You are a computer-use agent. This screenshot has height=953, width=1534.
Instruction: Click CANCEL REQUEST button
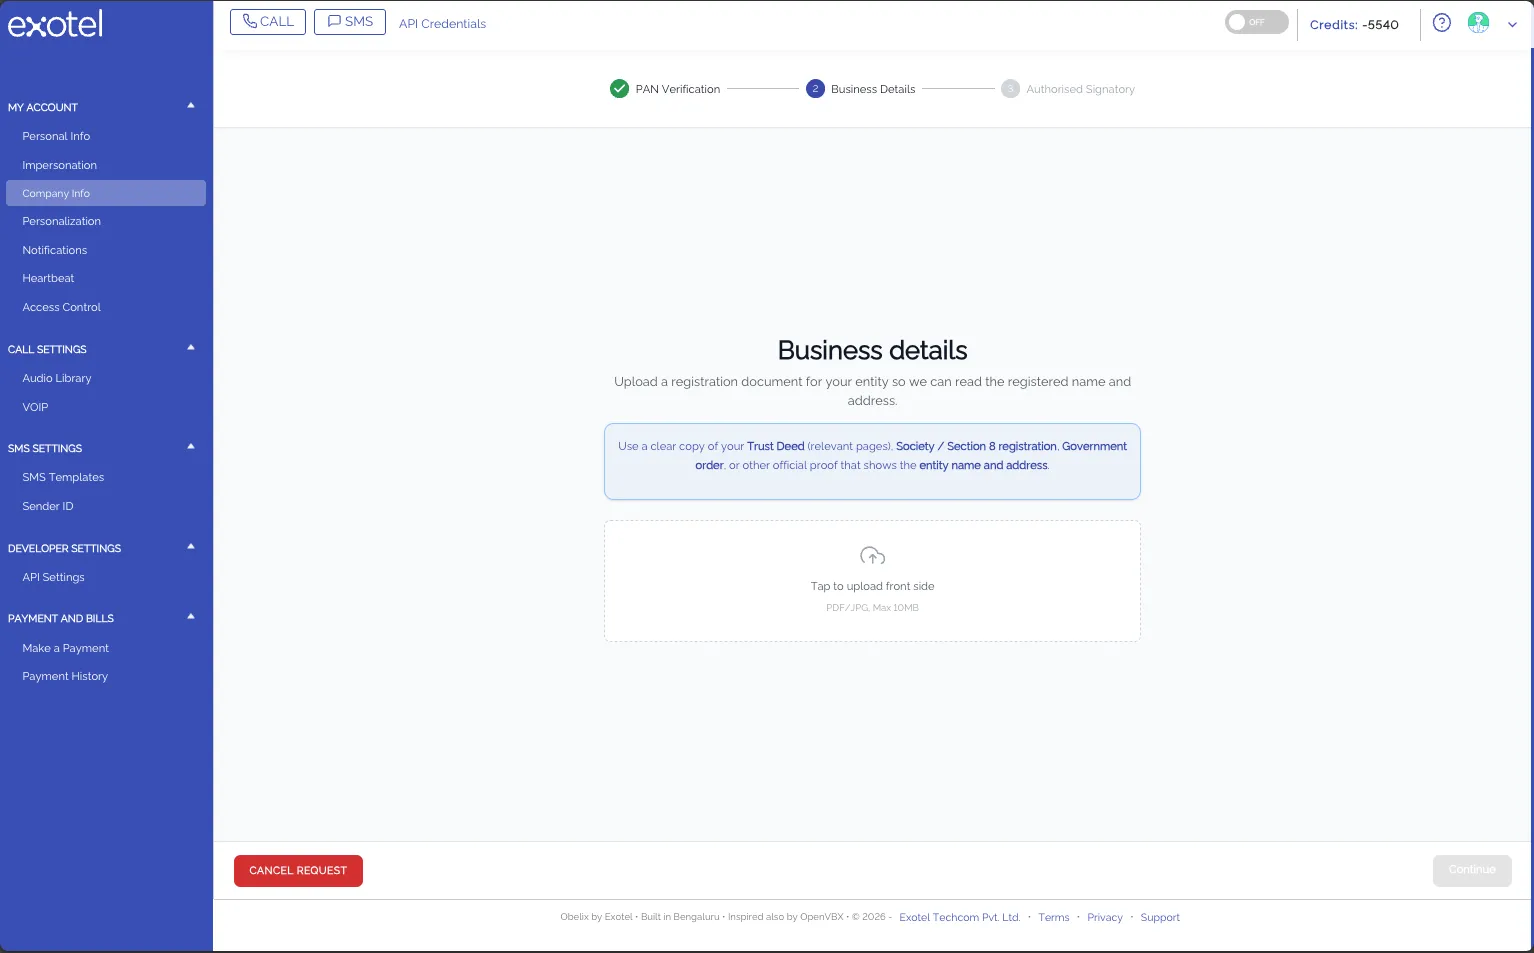pos(298,871)
